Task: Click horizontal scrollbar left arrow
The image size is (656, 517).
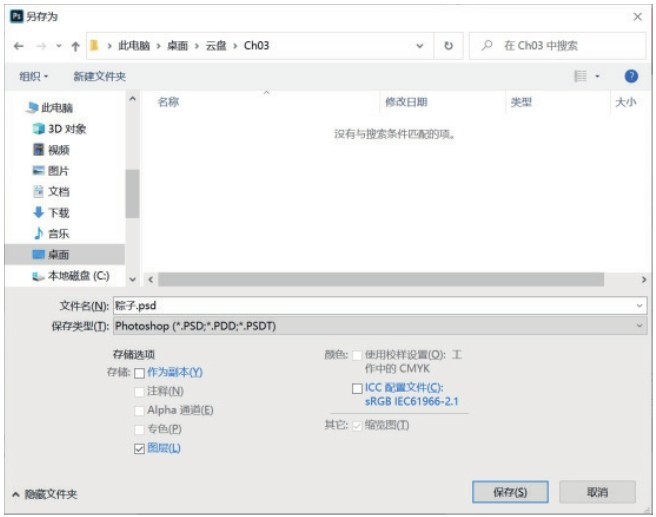Action: pos(151,279)
